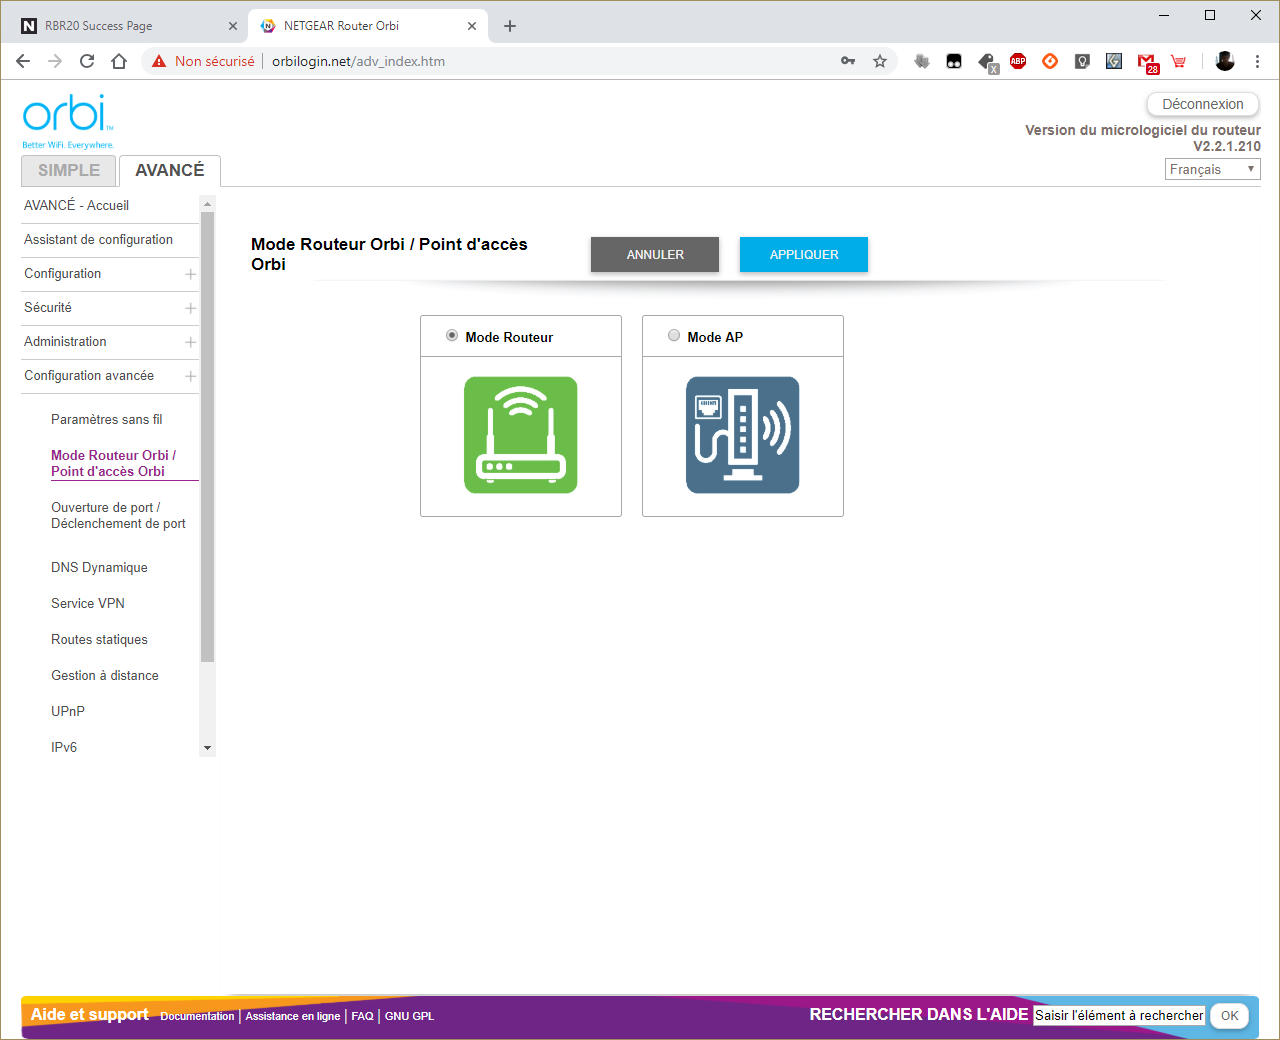Open the saved passwords key icon

point(848,61)
